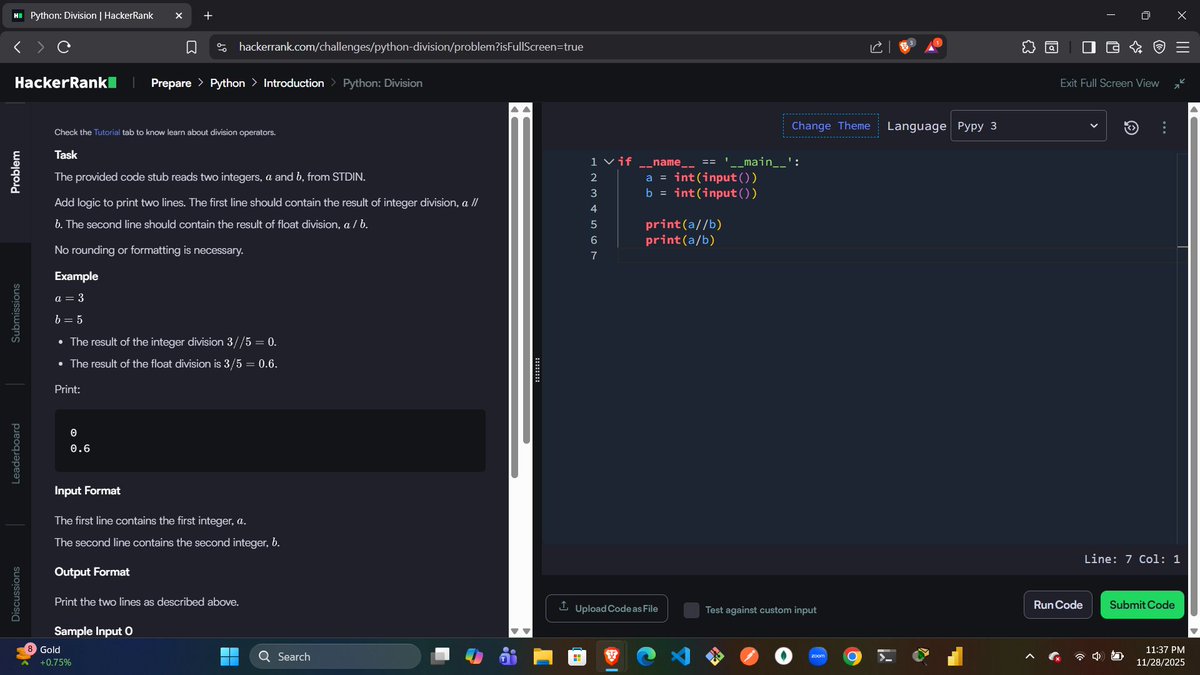Toggle the Brave VPN shield
The width and height of the screenshot is (1200, 675).
pyautogui.click(x=1159, y=46)
